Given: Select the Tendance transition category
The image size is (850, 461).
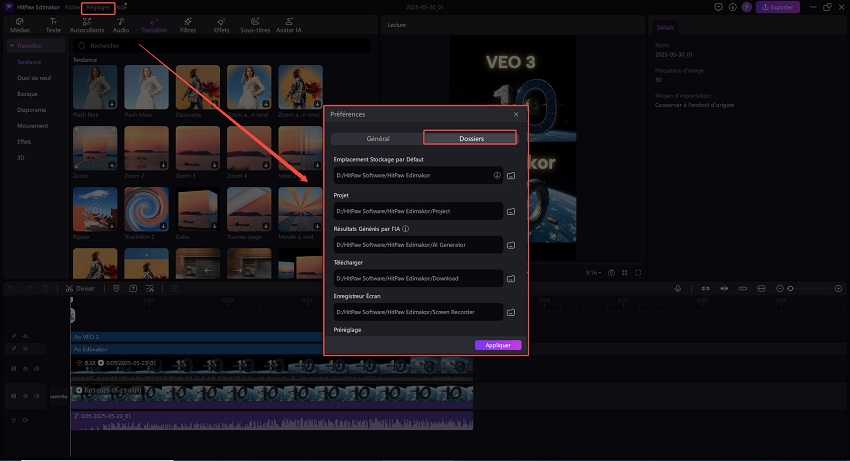Looking at the screenshot, I should coord(29,62).
